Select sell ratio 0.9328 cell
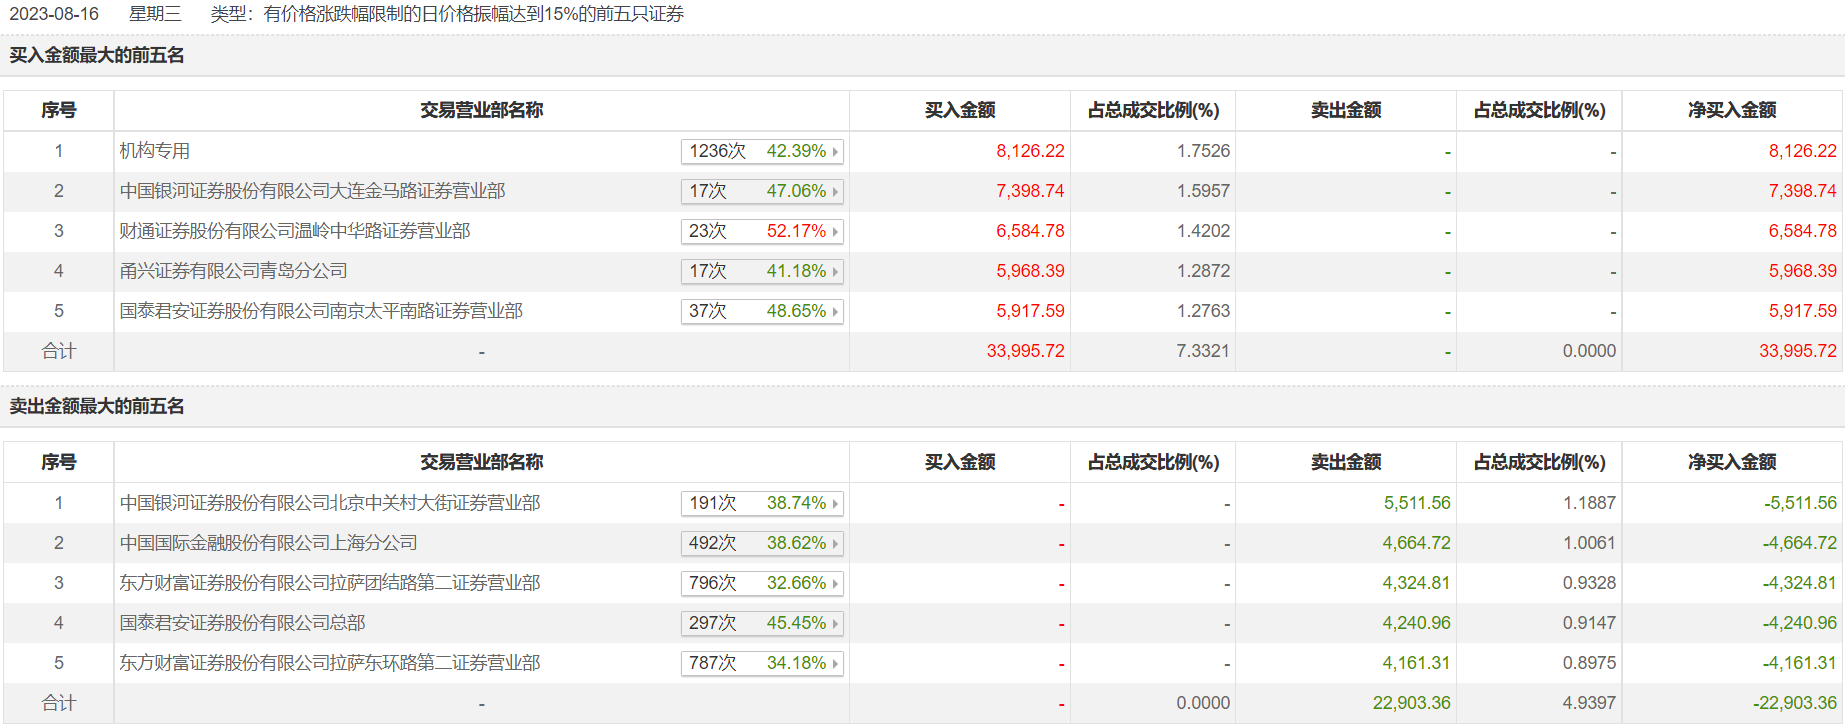The width and height of the screenshot is (1845, 728). [x=1589, y=583]
